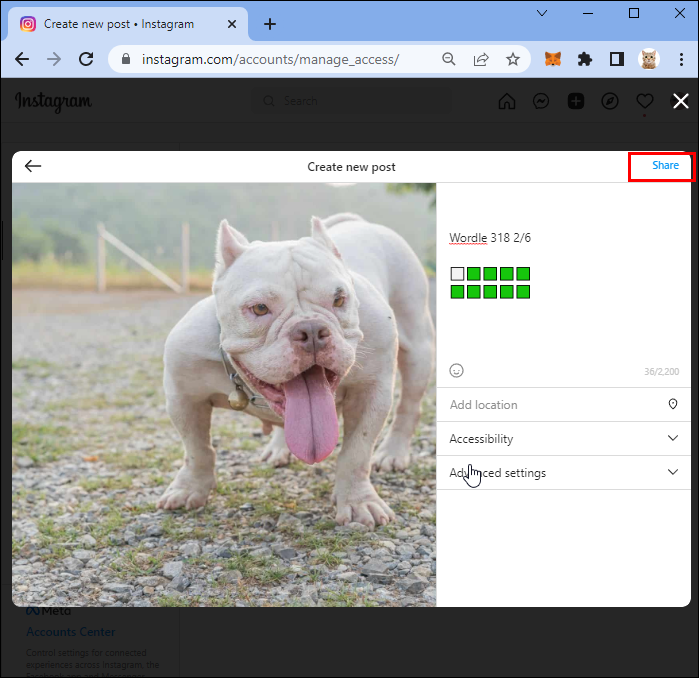699x678 pixels.
Task: Click the dog photo preview
Action: [224, 394]
